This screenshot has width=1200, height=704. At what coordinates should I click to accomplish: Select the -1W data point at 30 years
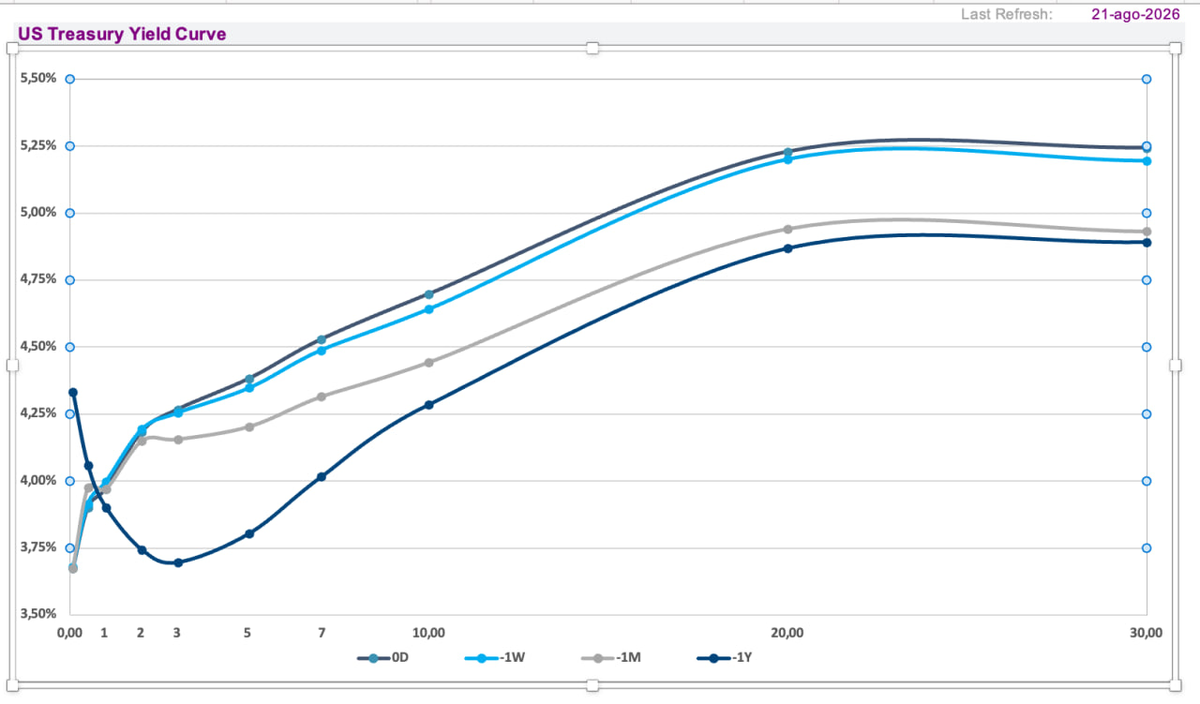point(1146,161)
